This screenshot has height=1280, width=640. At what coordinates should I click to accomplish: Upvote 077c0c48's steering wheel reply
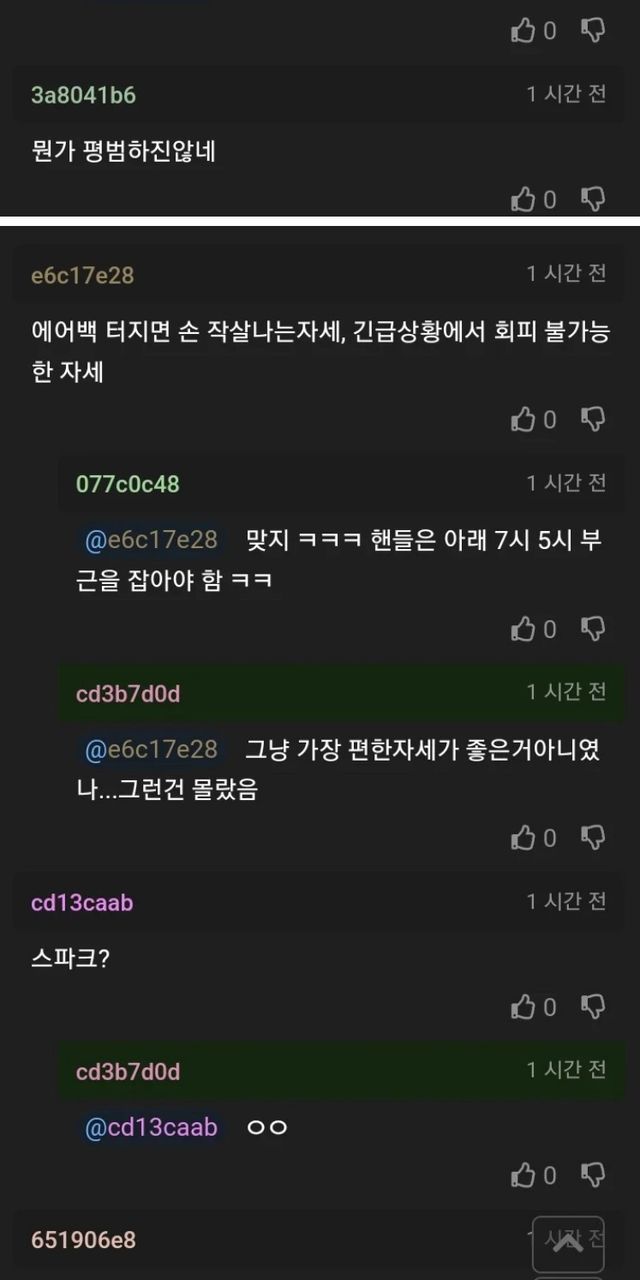pyautogui.click(x=524, y=629)
